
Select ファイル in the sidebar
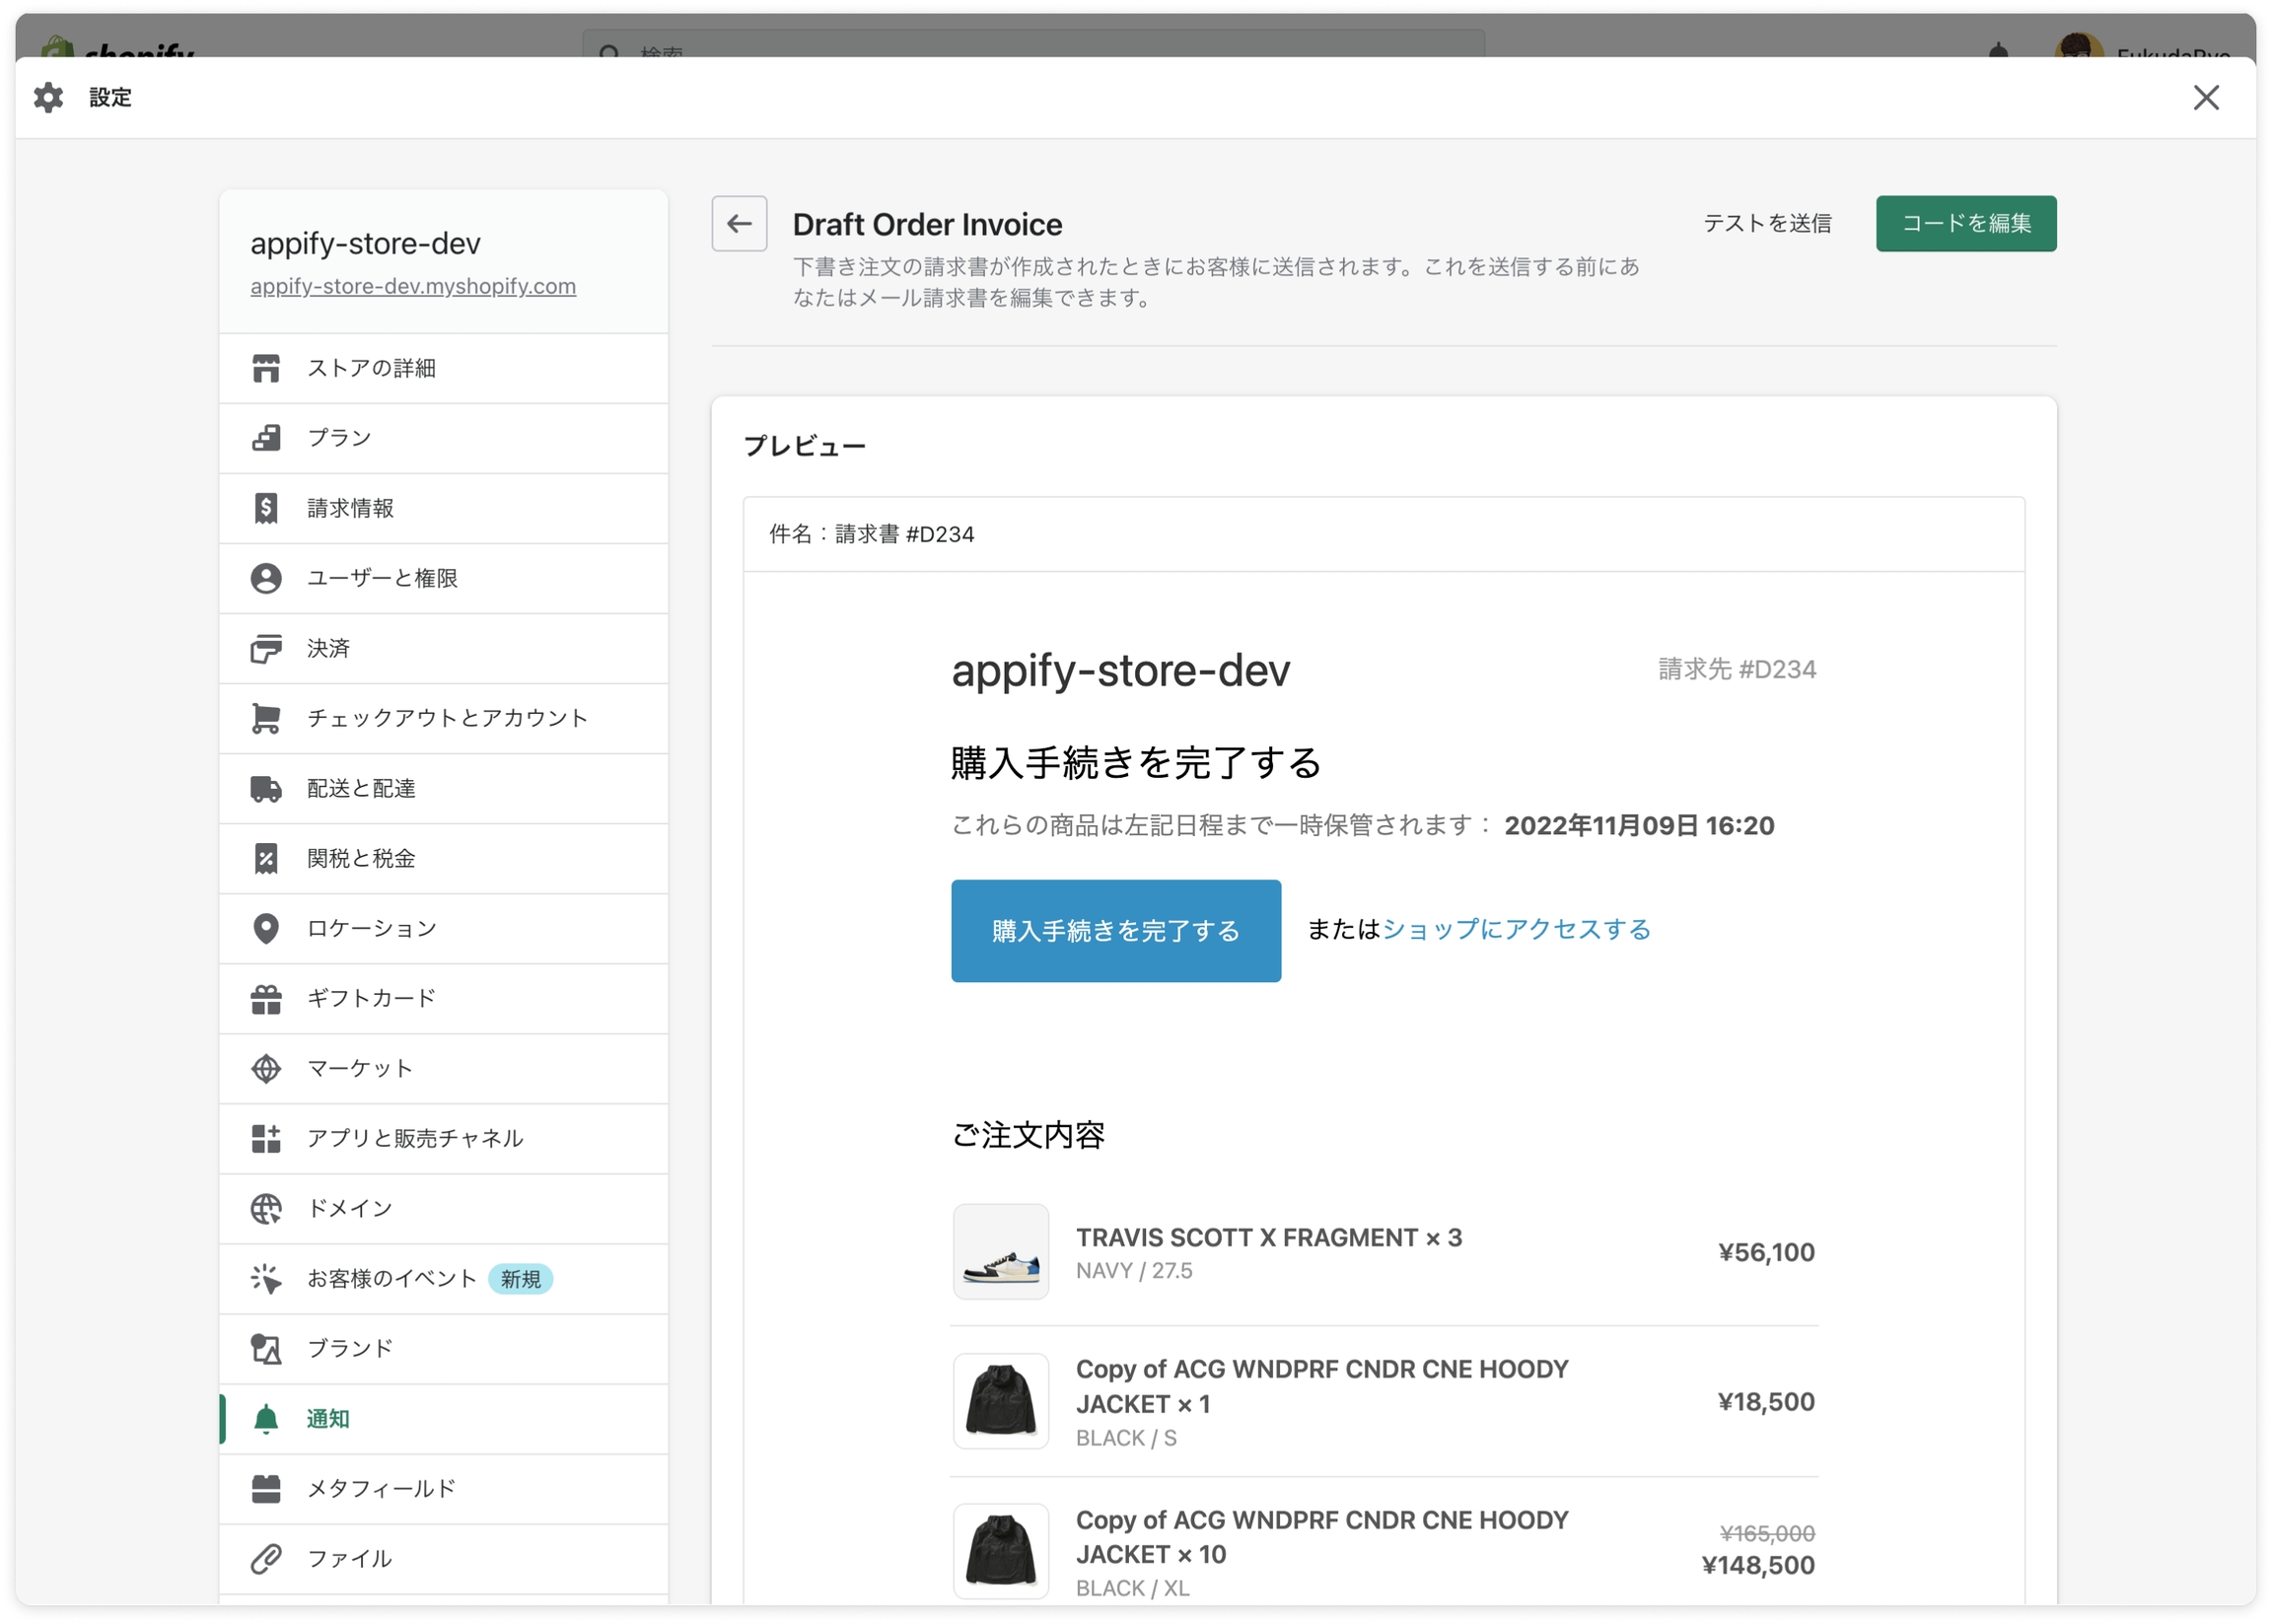pos(444,1558)
